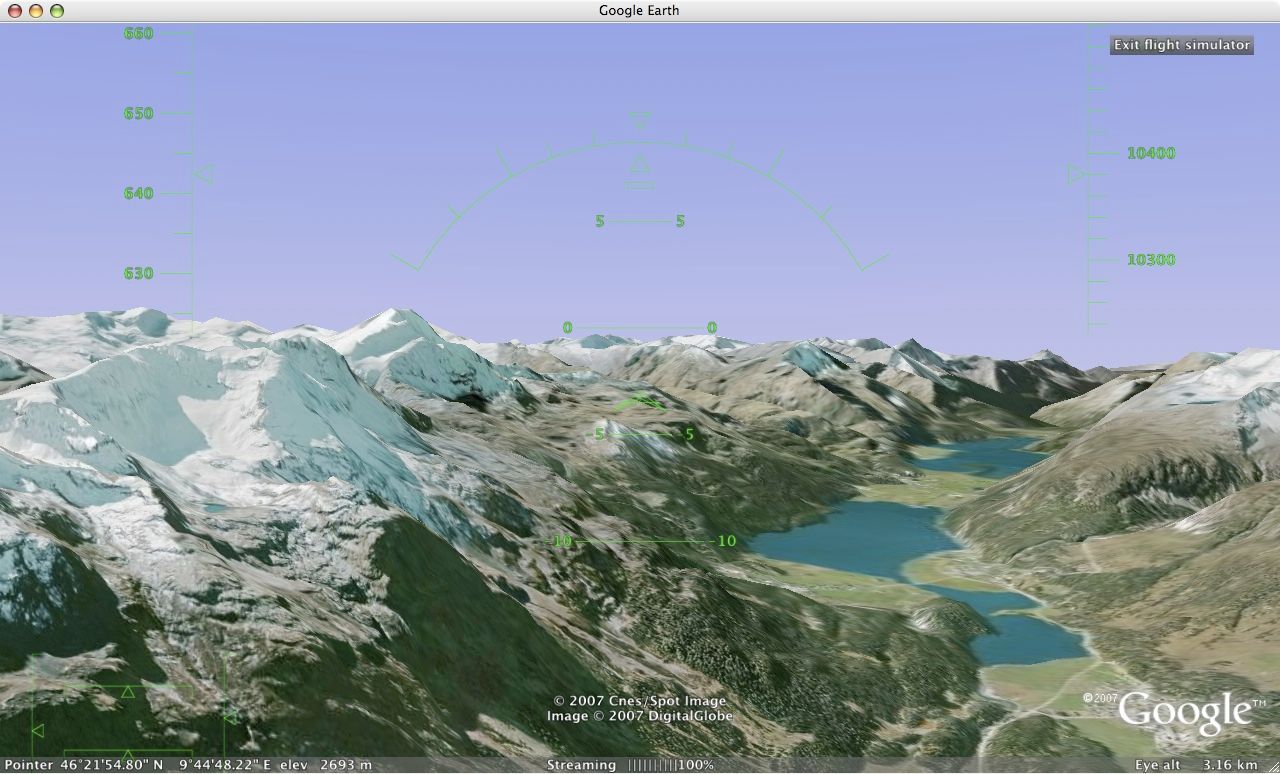1280x774 pixels.
Task: Click the © 2007 Cnes/Spot Image credit
Action: [640, 701]
